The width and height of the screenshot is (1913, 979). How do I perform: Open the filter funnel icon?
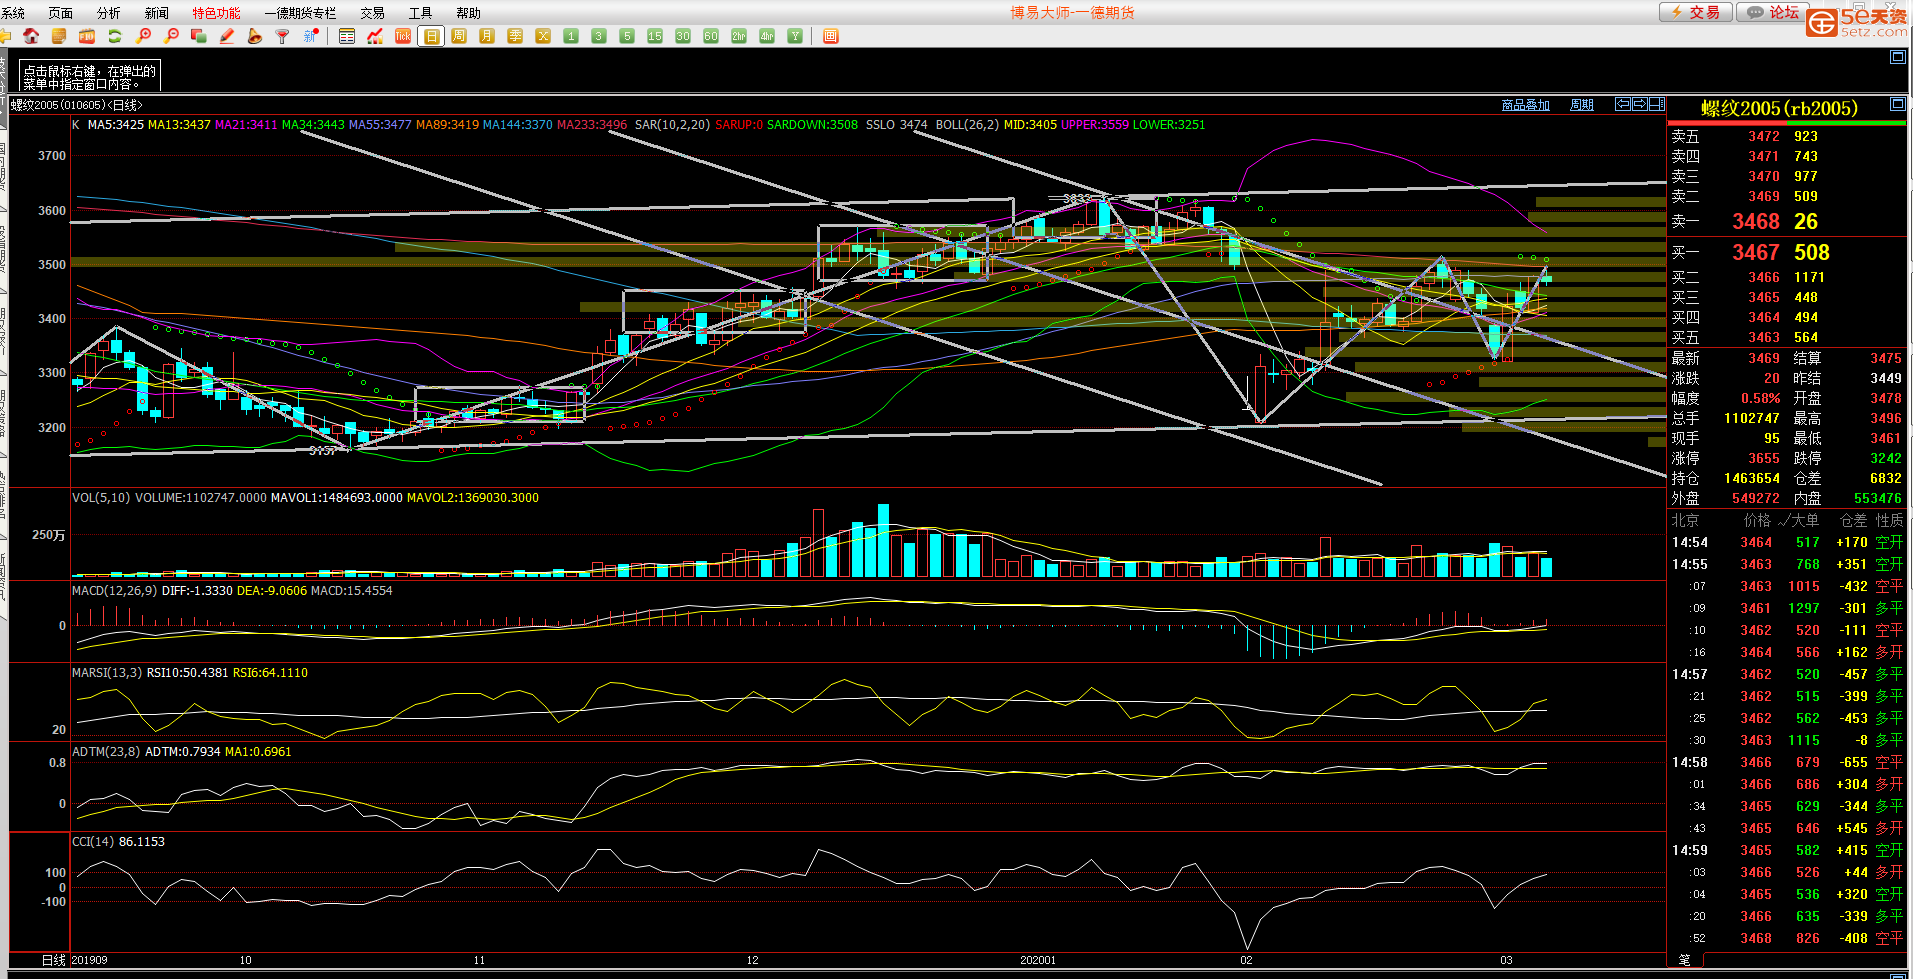click(283, 36)
